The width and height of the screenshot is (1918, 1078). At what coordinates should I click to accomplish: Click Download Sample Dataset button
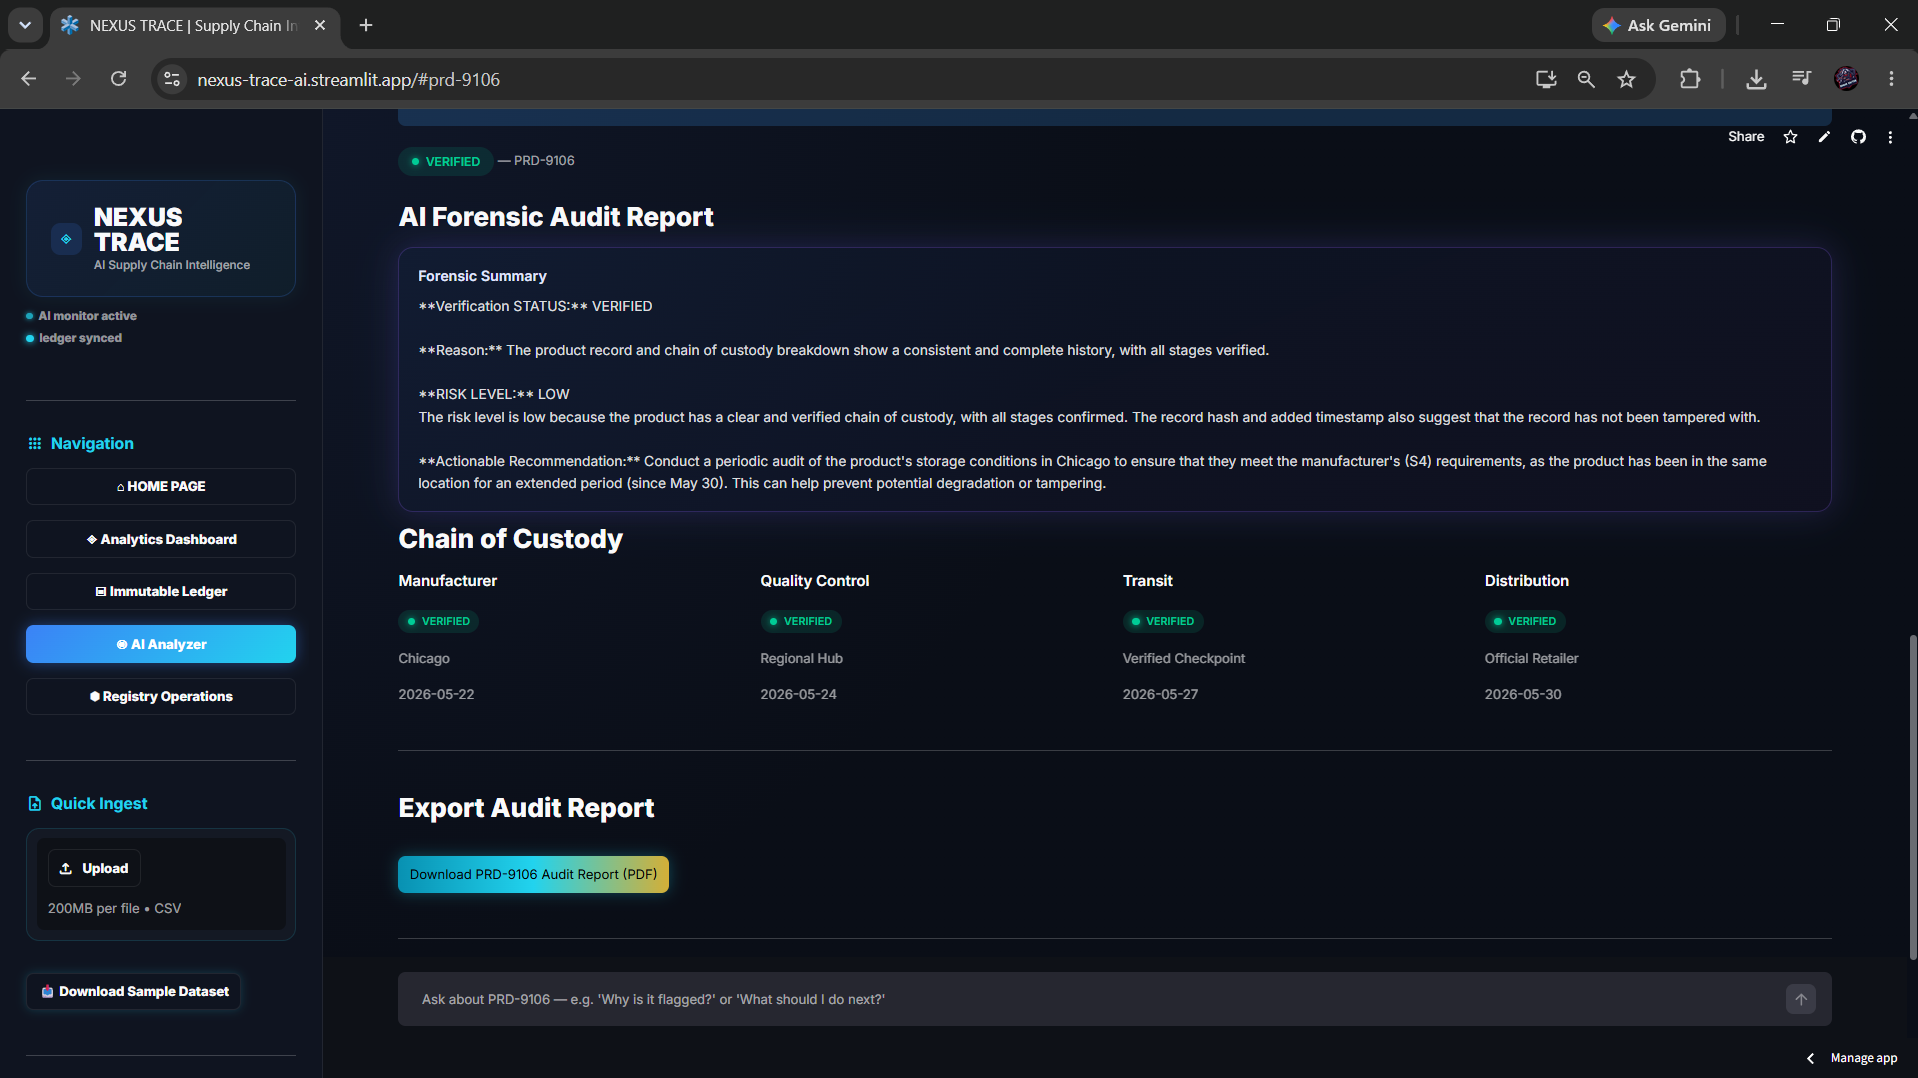point(134,991)
